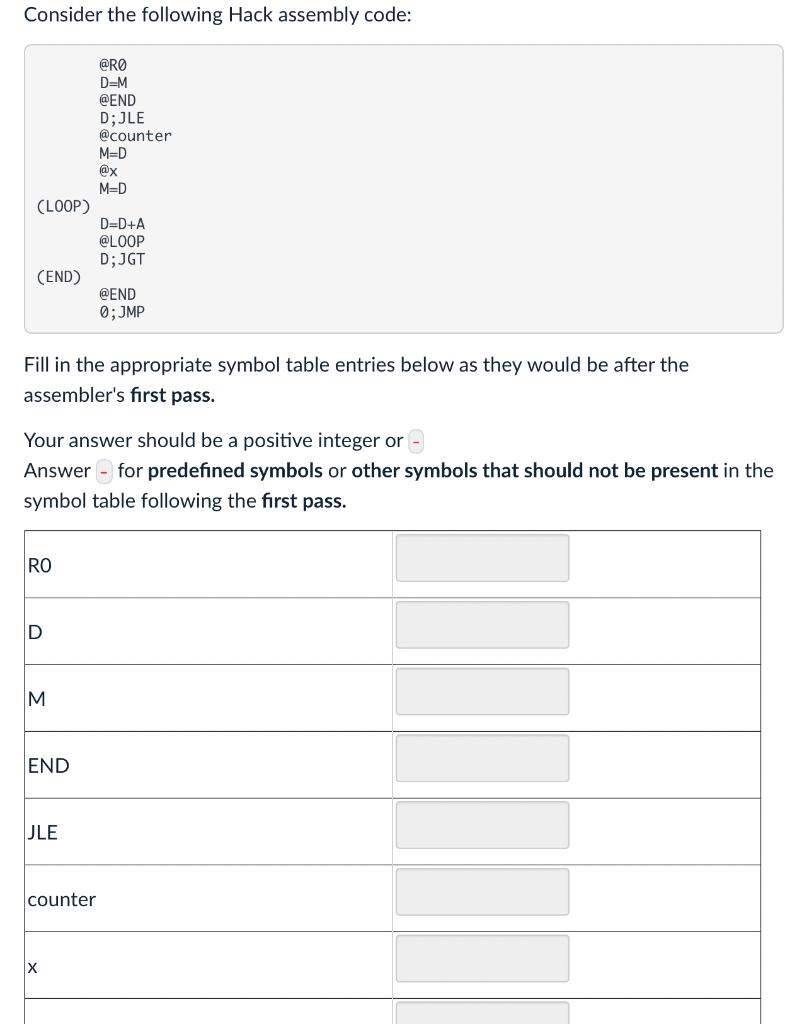Select the JLE row label in the table
The image size is (785, 1024).
click(x=43, y=831)
